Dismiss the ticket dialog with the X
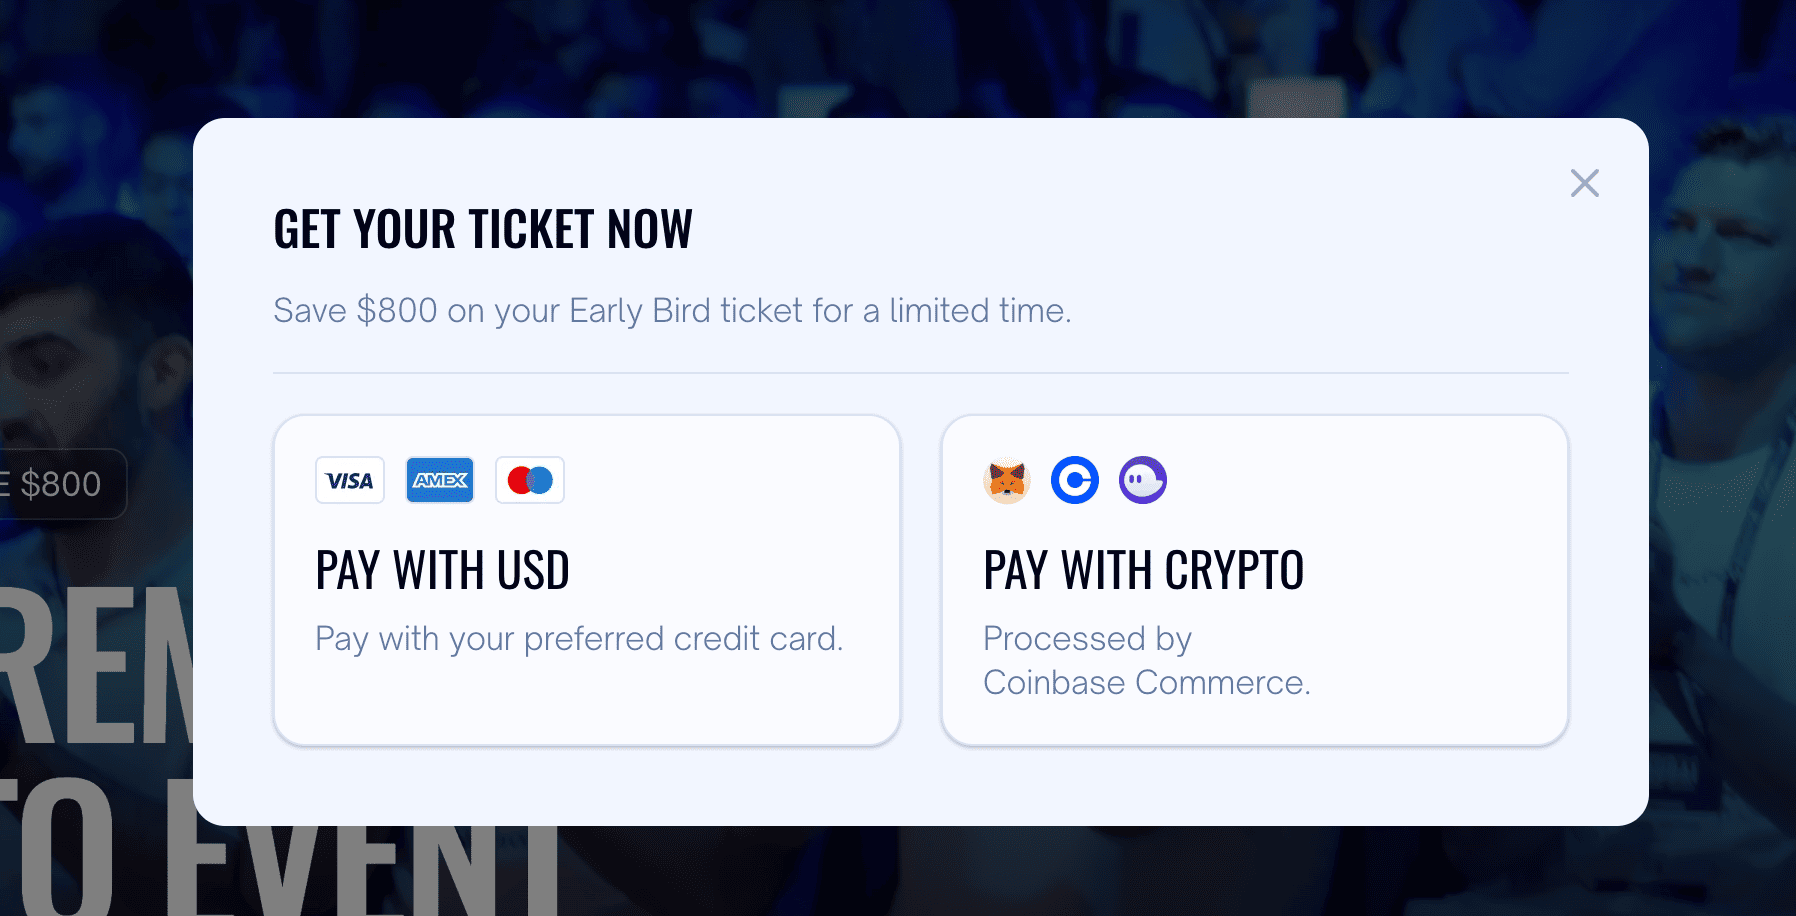Image resolution: width=1796 pixels, height=916 pixels. pyautogui.click(x=1584, y=184)
